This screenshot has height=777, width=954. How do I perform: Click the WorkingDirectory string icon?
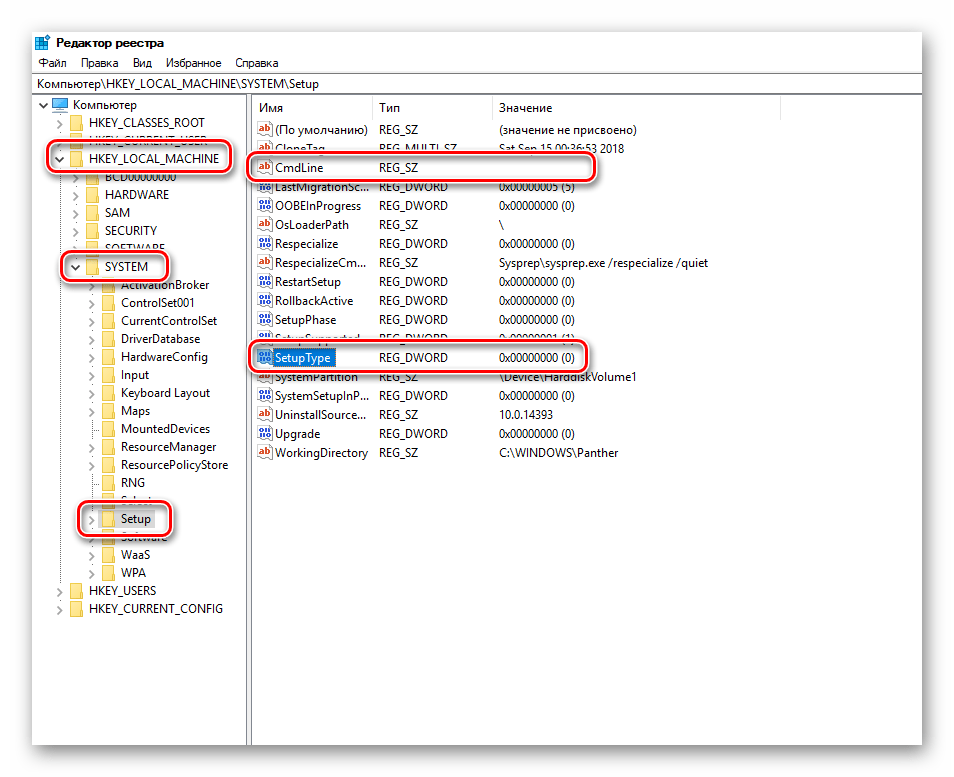tap(265, 452)
